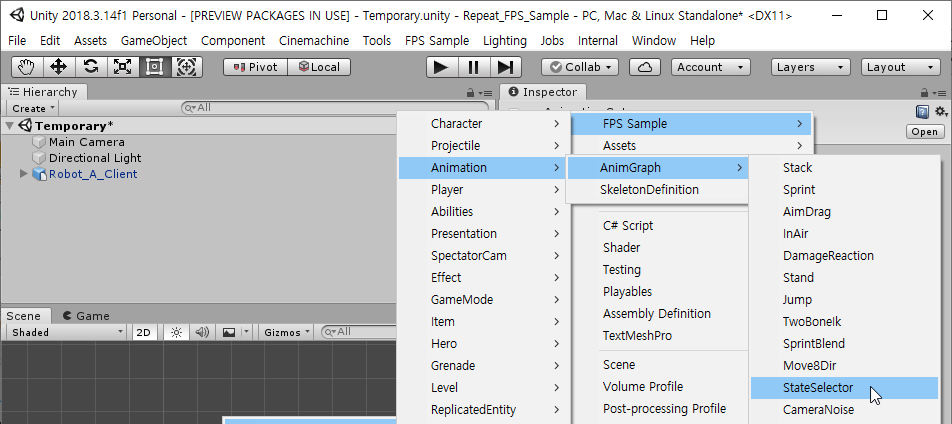Screen dimensions: 952x424
Task: Open the Collab dropdown
Action: pyautogui.click(x=580, y=67)
